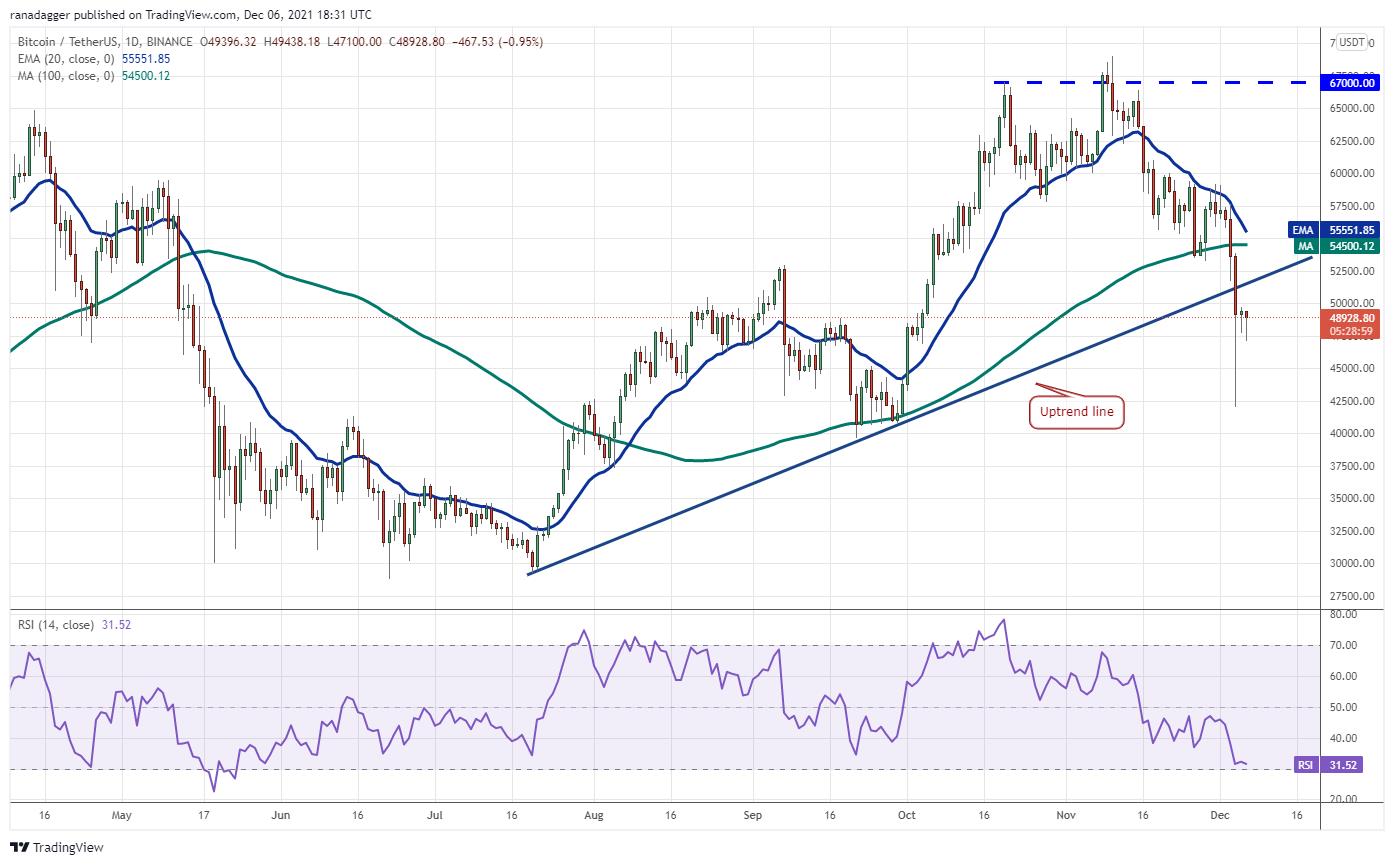Click the 50.00 RSI axis label

[1343, 708]
